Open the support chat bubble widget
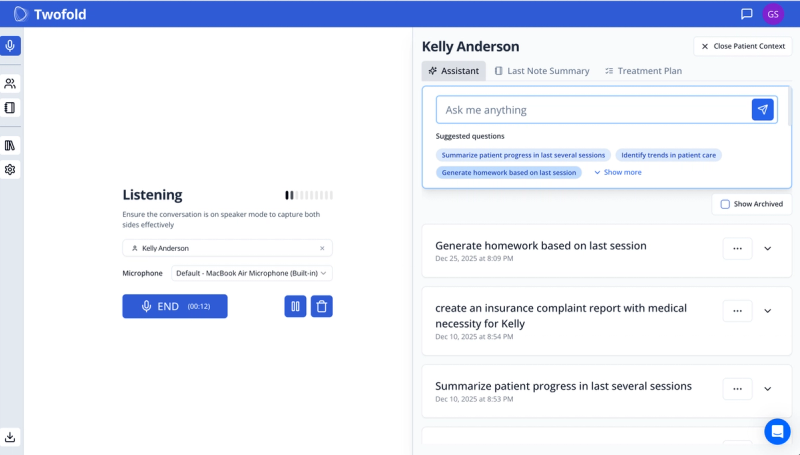The image size is (800, 455). point(777,432)
